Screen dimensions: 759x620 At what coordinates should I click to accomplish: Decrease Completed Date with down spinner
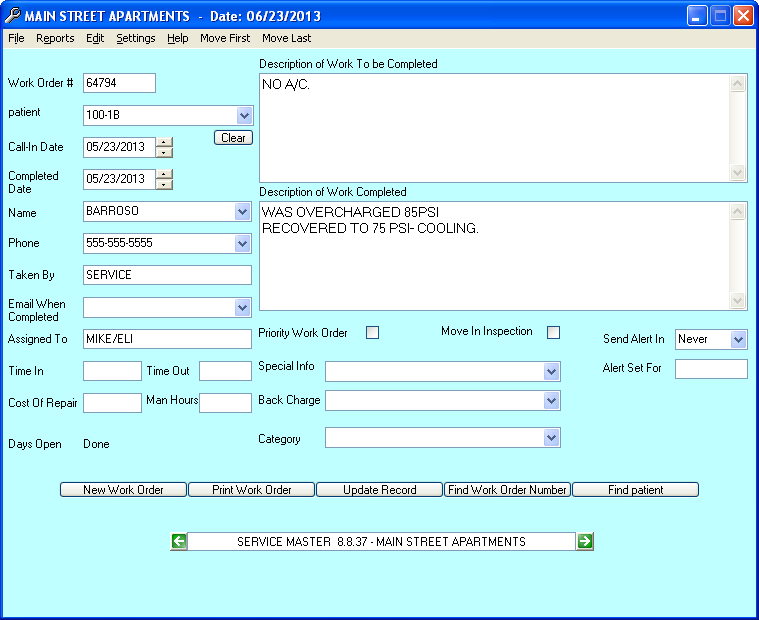click(x=165, y=184)
